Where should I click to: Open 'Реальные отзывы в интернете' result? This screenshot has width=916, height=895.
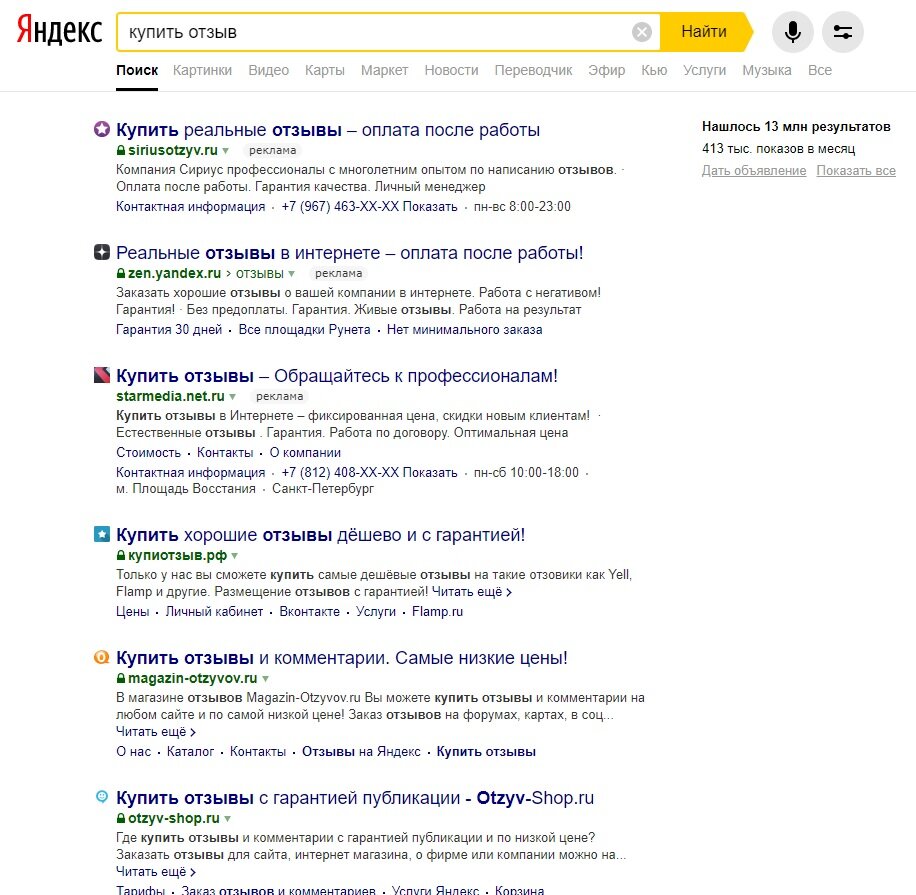click(349, 253)
